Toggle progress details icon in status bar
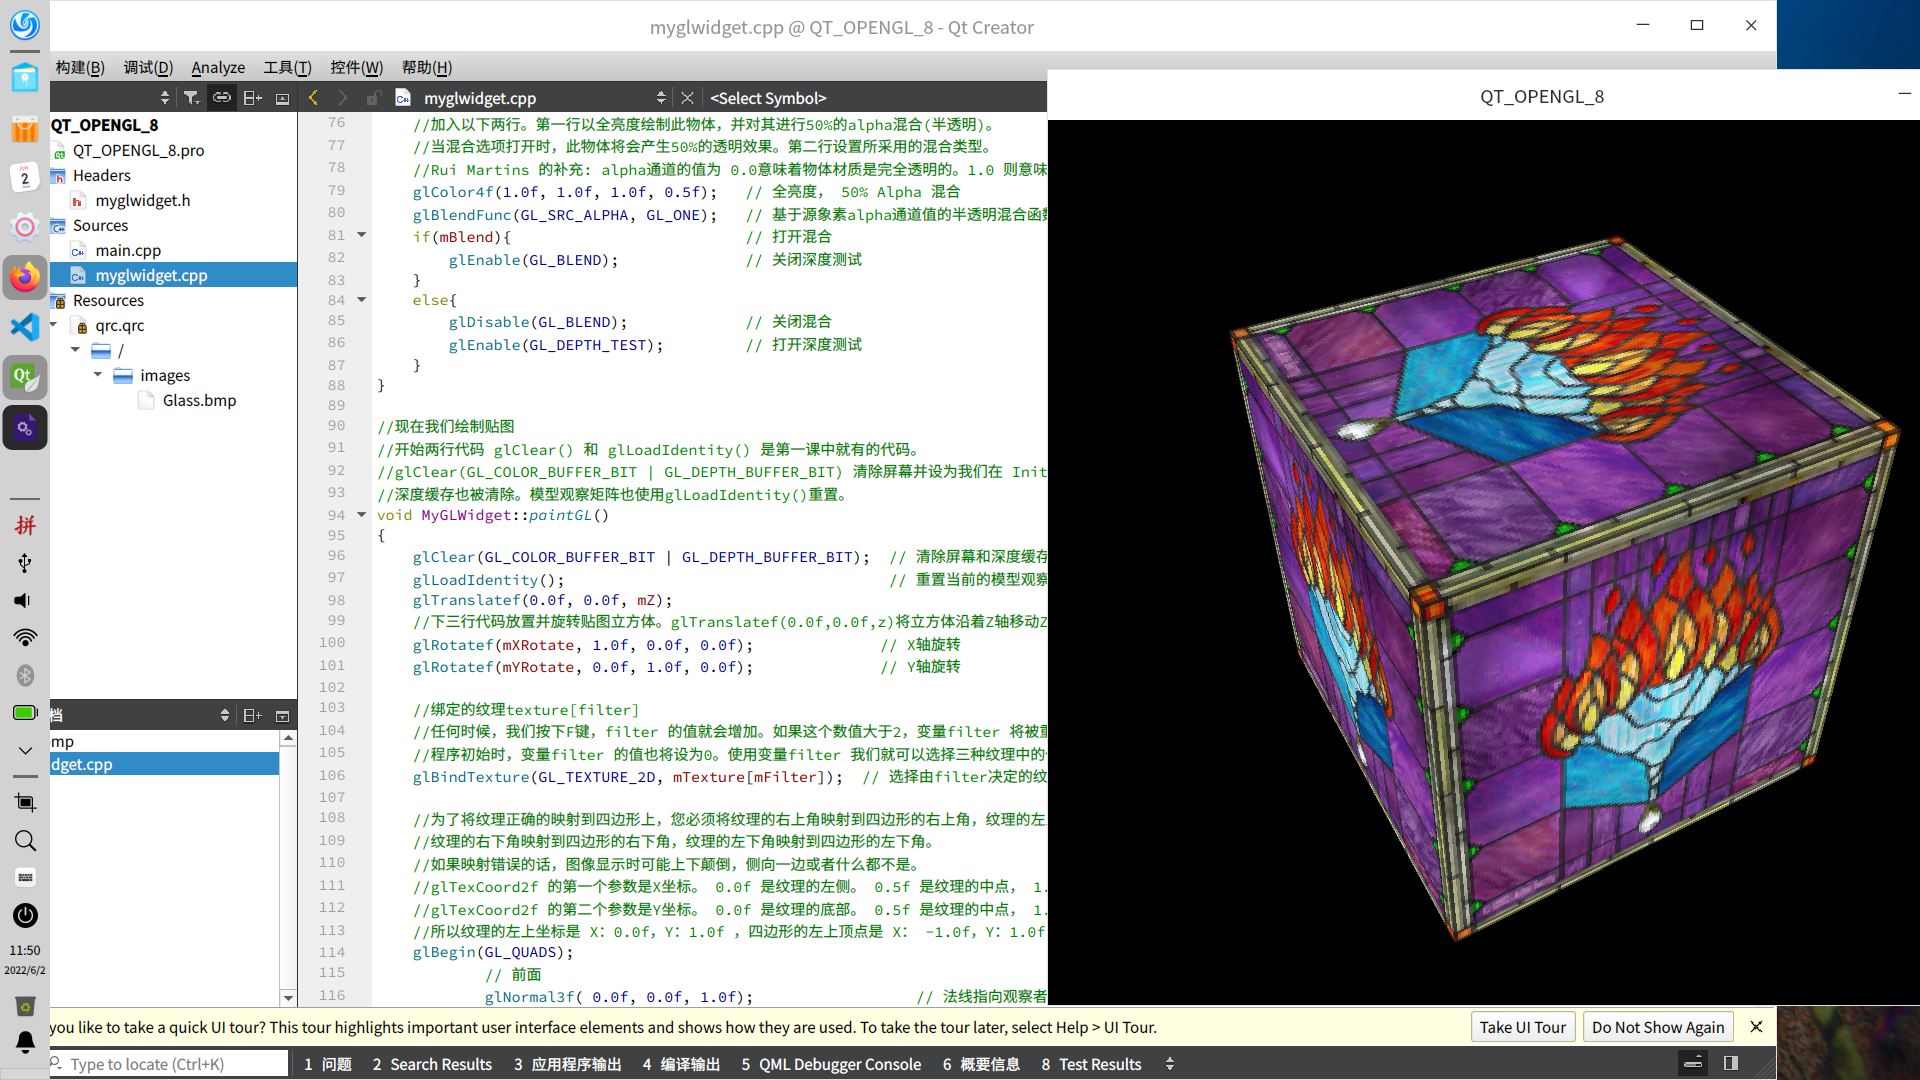The image size is (1920, 1080). point(1693,1063)
